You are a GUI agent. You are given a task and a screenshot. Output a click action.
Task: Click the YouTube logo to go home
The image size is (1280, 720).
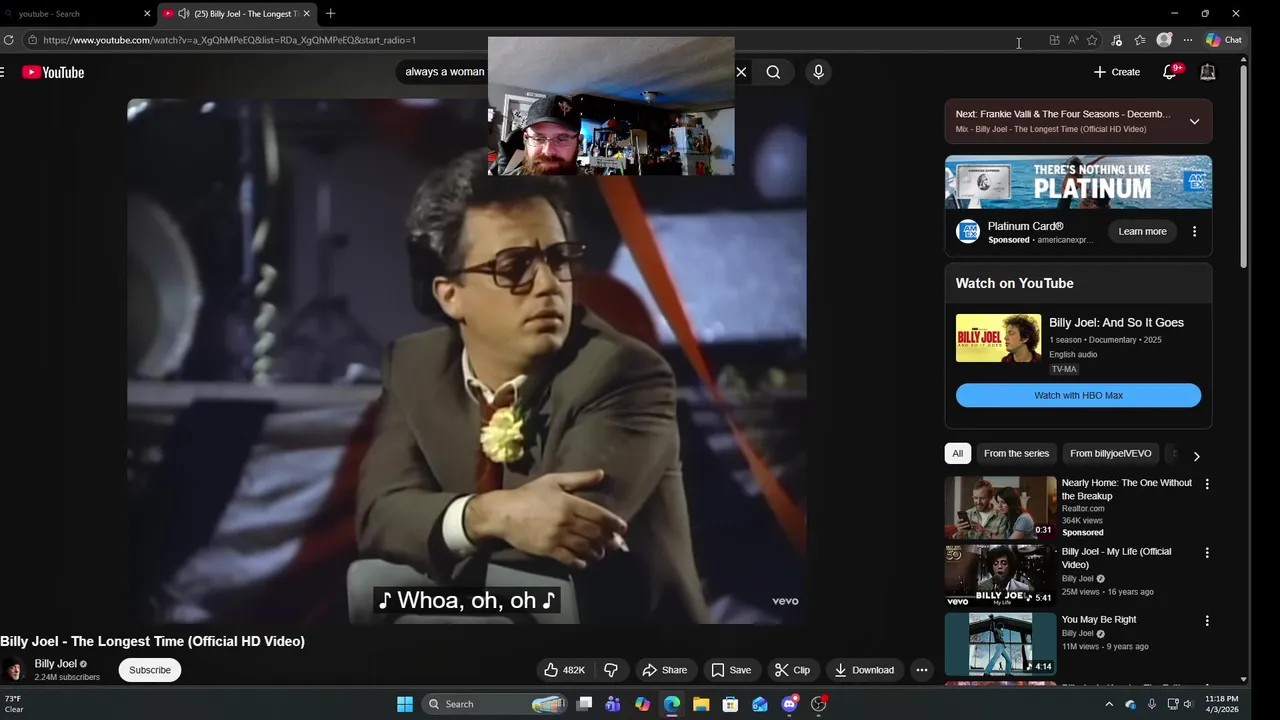(x=53, y=72)
